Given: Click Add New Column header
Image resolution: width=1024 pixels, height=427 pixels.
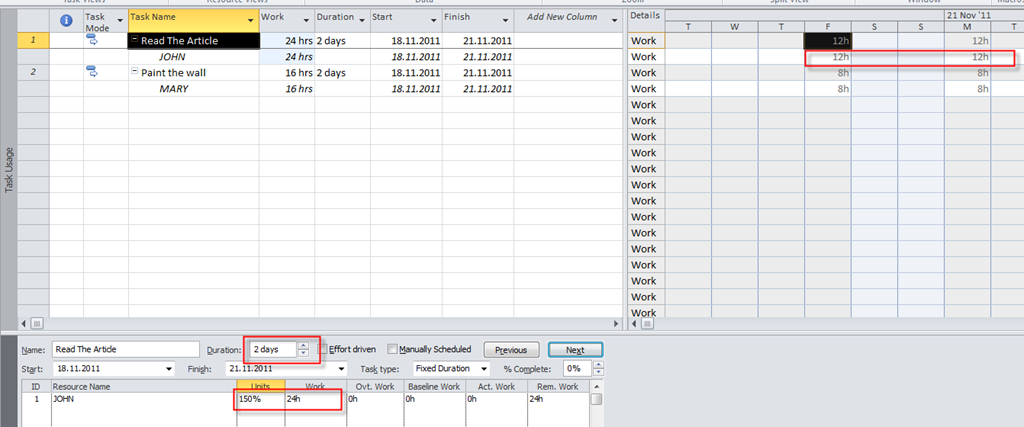Looking at the screenshot, I should point(561,18).
